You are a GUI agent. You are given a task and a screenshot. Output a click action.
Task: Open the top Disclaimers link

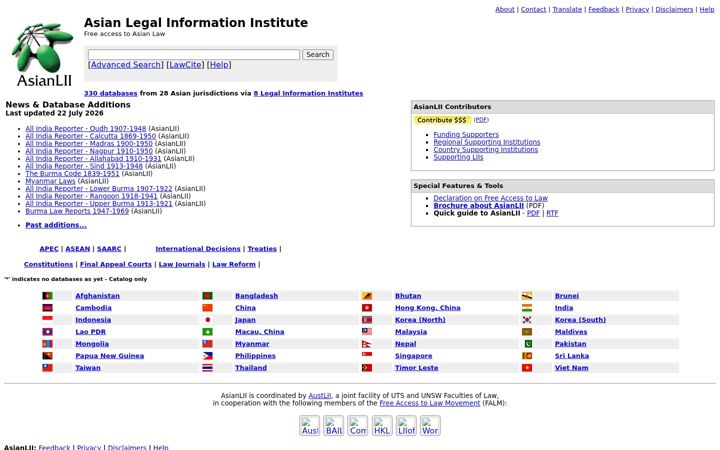coord(674,9)
